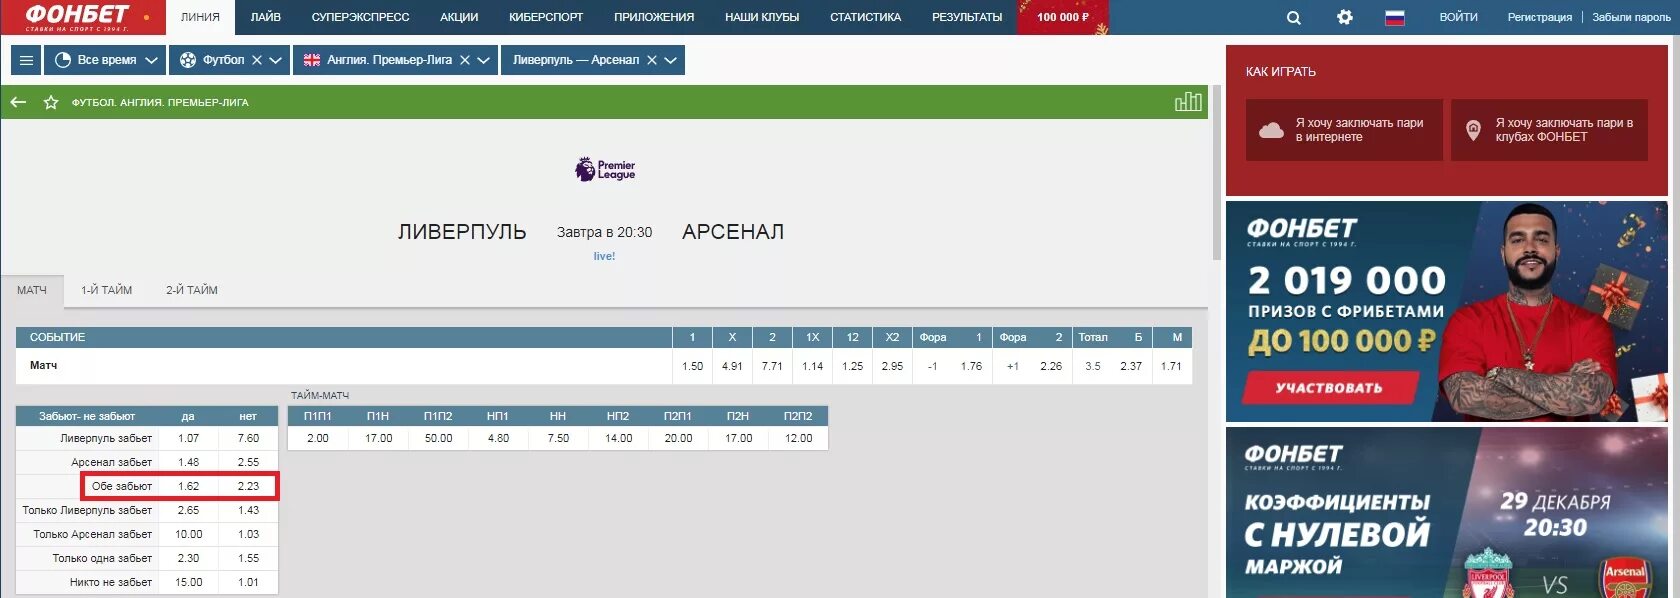Choose Я хочу заключать пари в интернете

click(x=1344, y=130)
